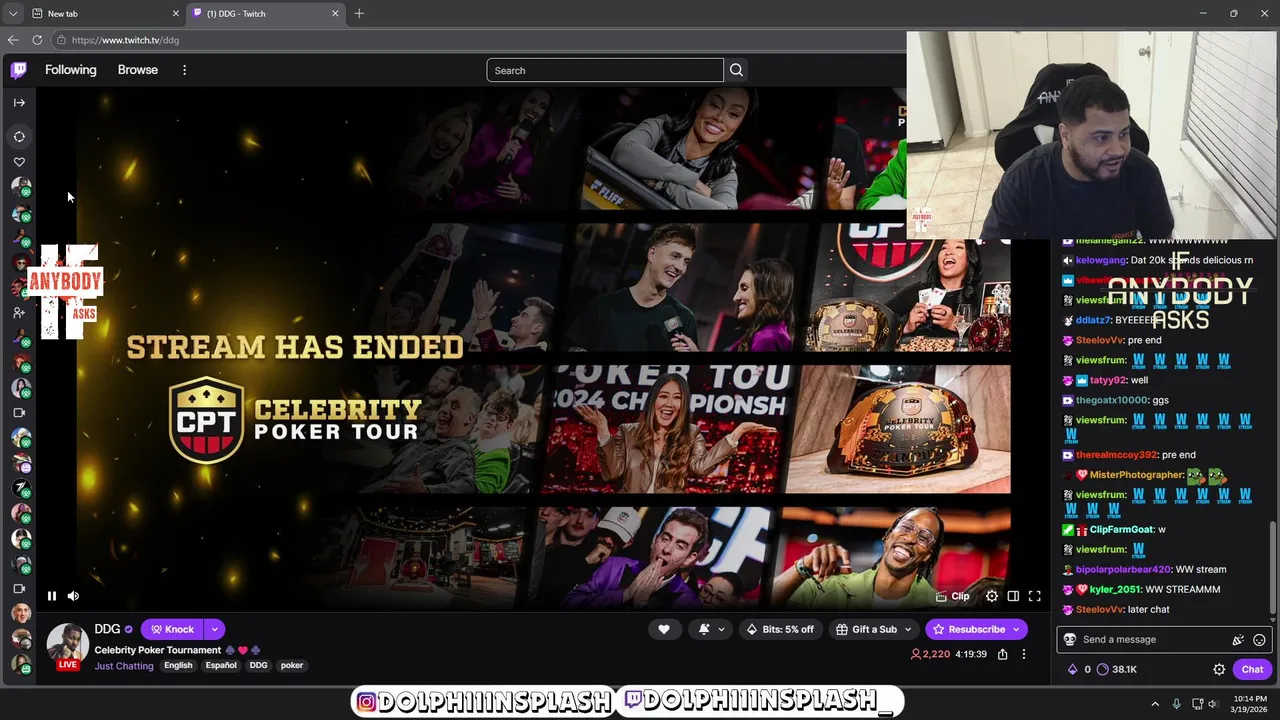Switch to the New tab browser tab
The width and height of the screenshot is (1280, 720).
click(x=105, y=13)
